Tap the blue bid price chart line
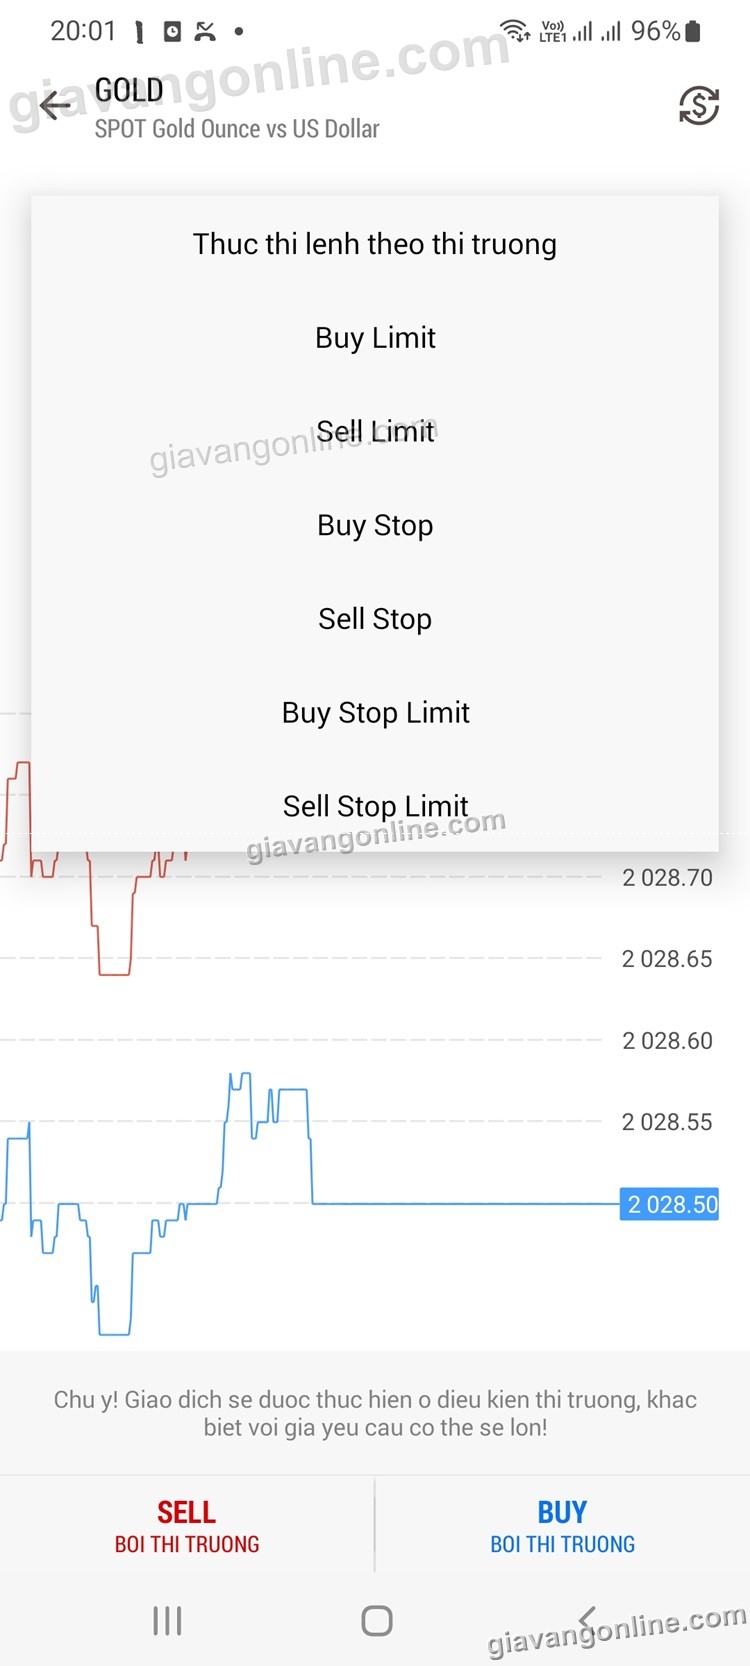 (x=450, y=1204)
